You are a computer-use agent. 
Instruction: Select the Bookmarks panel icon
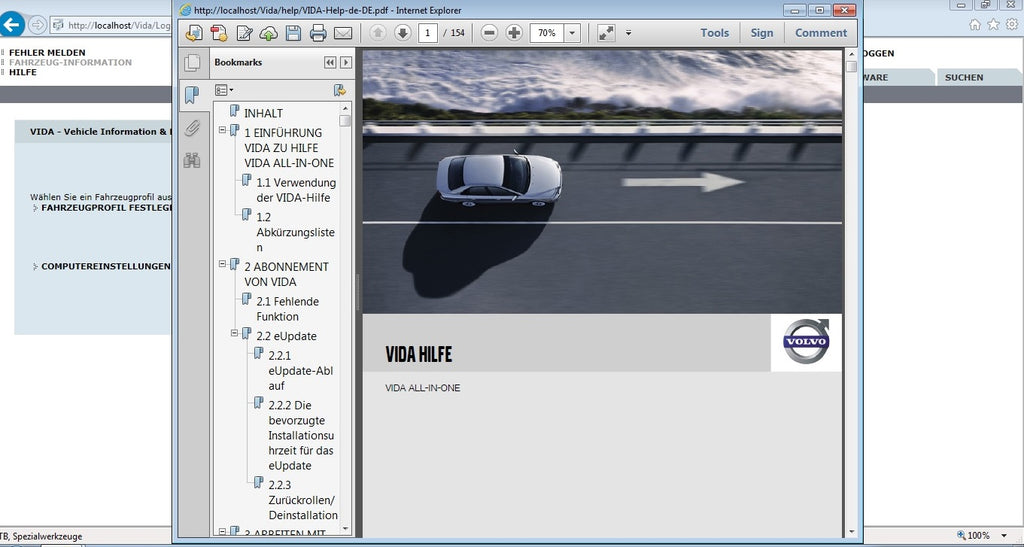192,95
